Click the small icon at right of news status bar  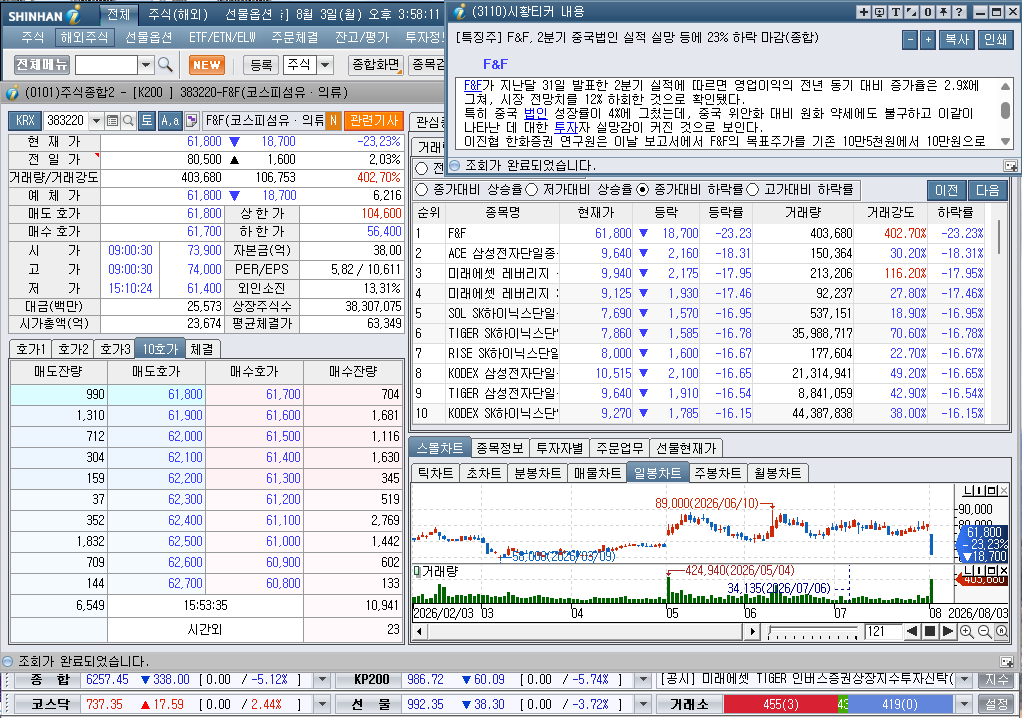point(1010,166)
